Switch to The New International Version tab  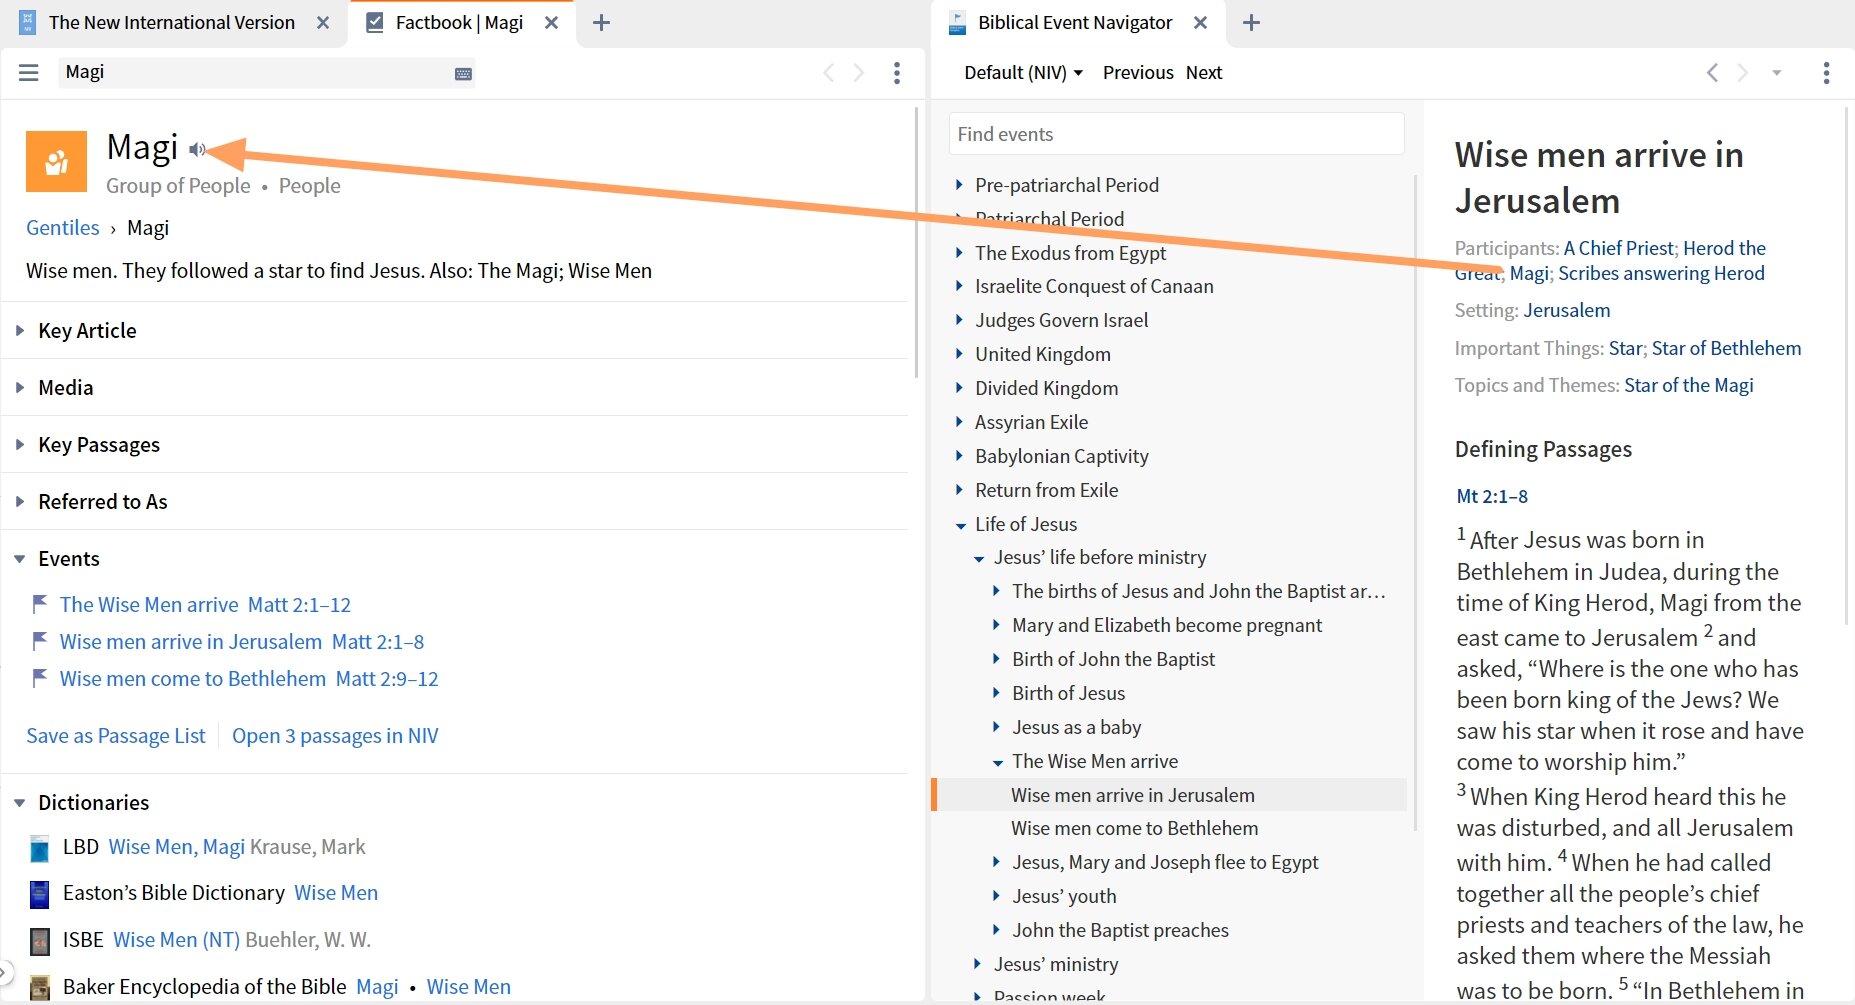[170, 22]
